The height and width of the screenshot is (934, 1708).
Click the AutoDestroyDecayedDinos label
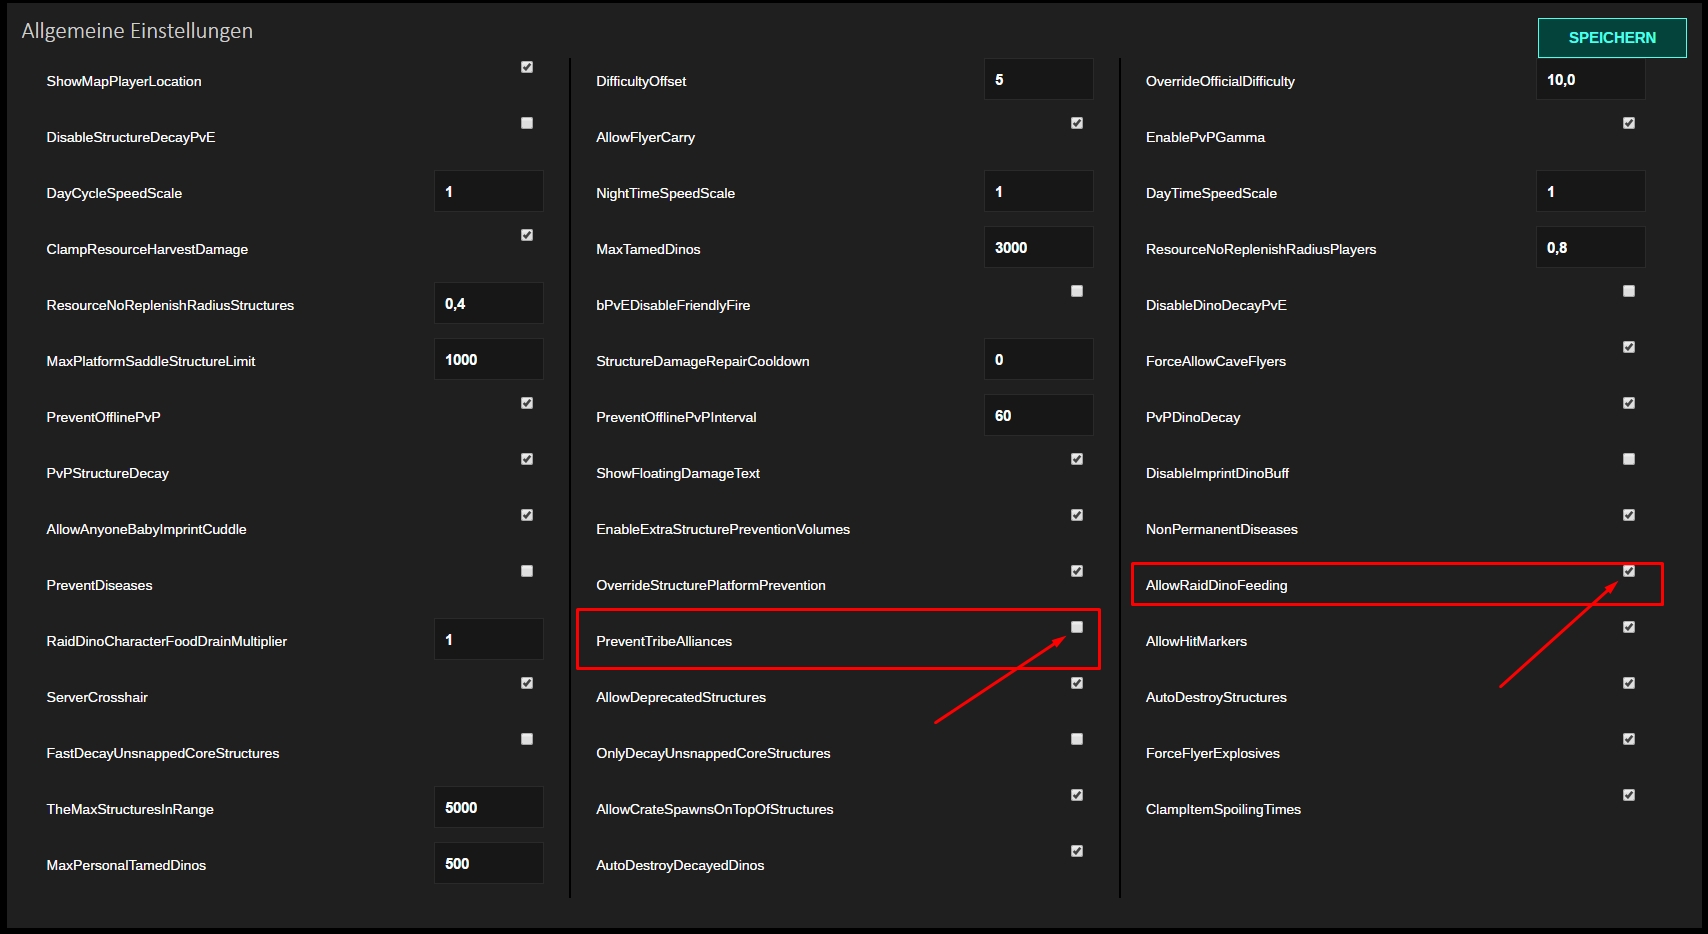680,865
